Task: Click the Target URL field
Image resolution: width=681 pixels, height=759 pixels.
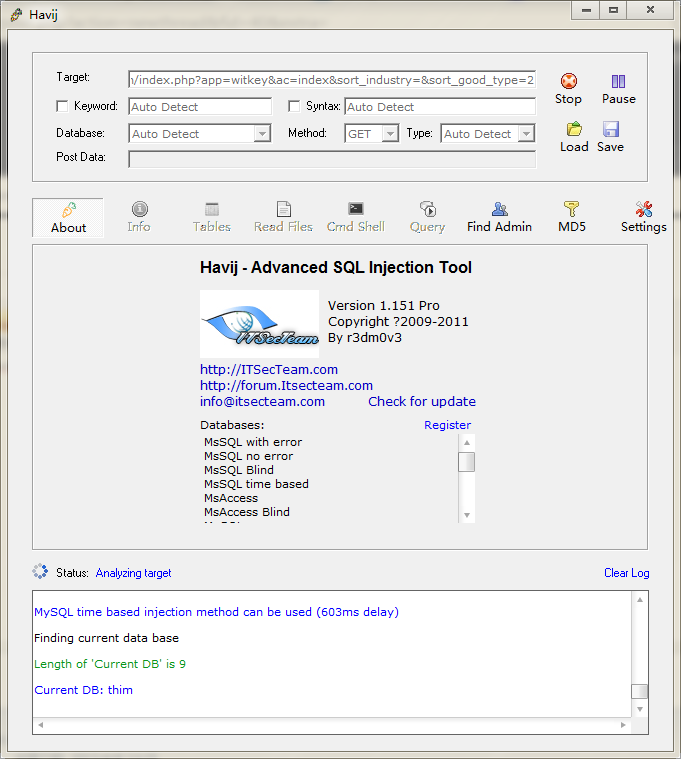Action: [332, 79]
